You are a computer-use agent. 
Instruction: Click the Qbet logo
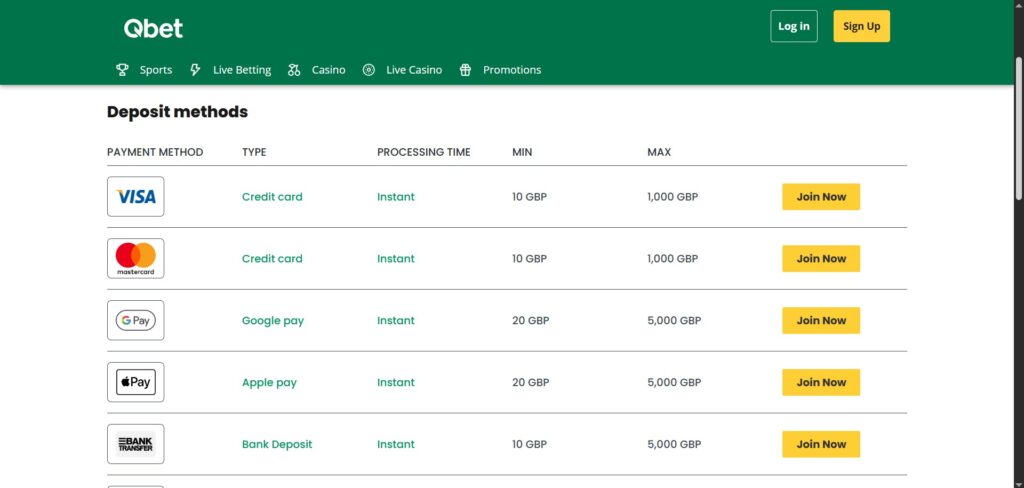coord(153,28)
